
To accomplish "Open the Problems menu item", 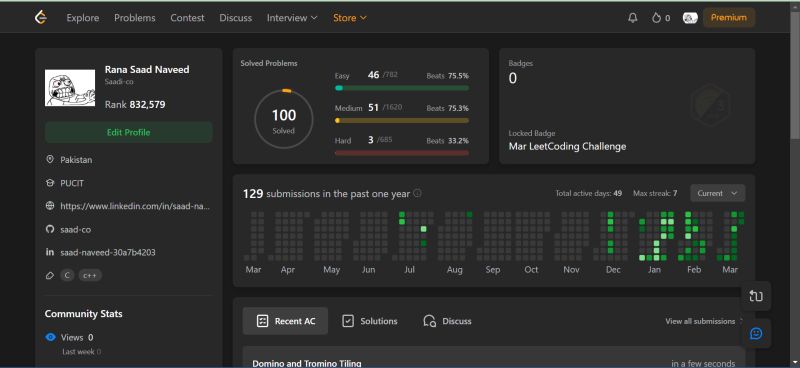I will (x=135, y=18).
